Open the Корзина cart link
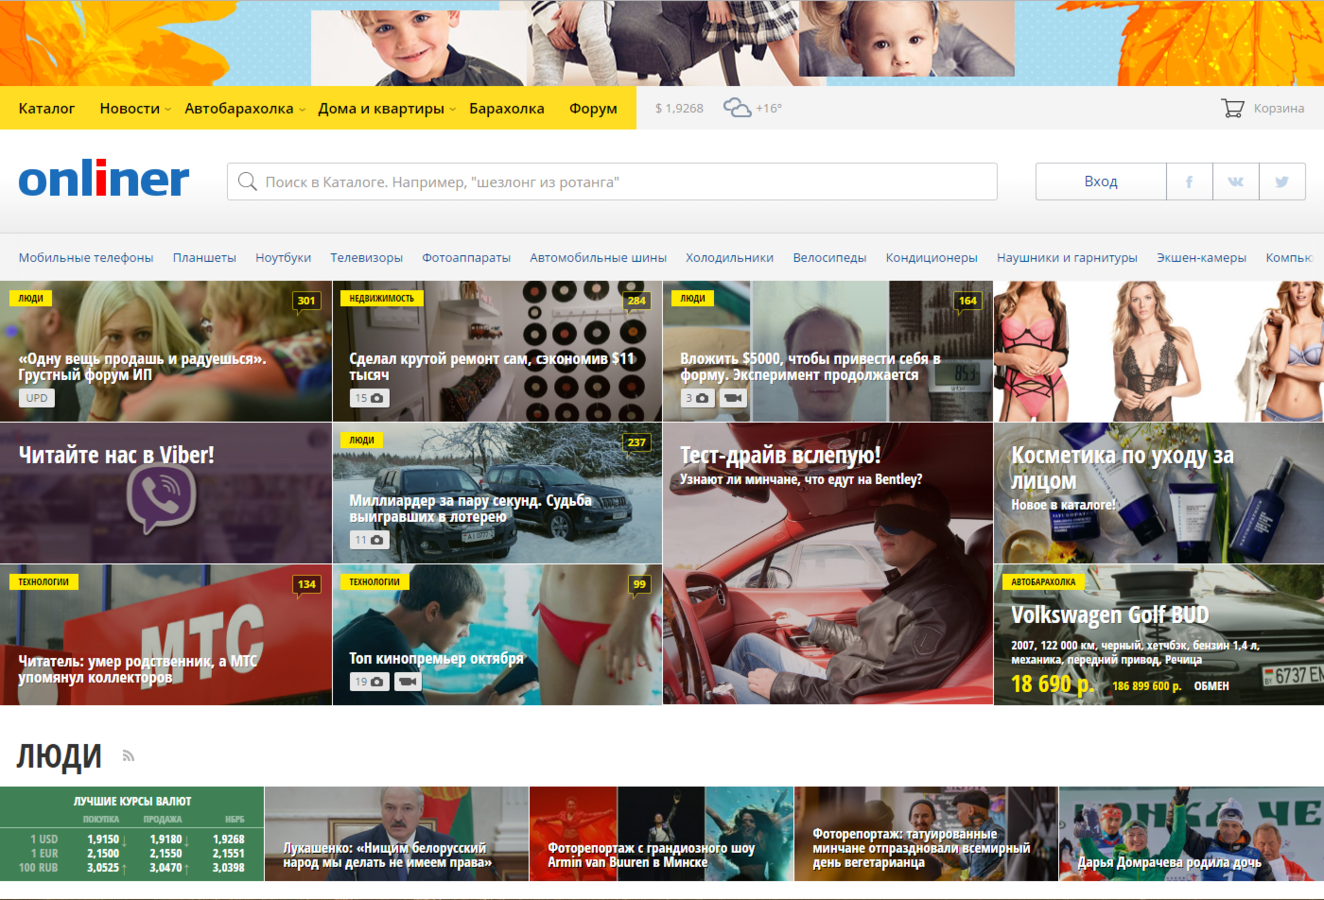This screenshot has width=1324, height=900. click(1279, 108)
